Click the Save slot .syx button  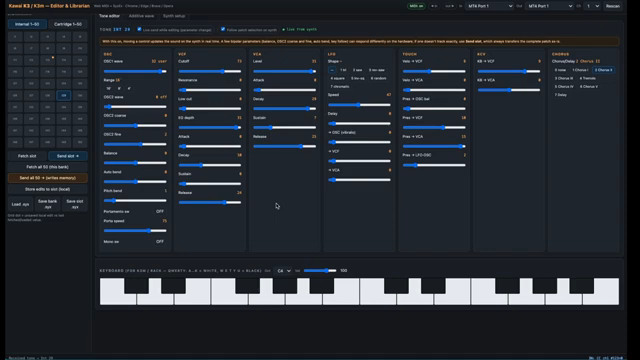(75, 204)
